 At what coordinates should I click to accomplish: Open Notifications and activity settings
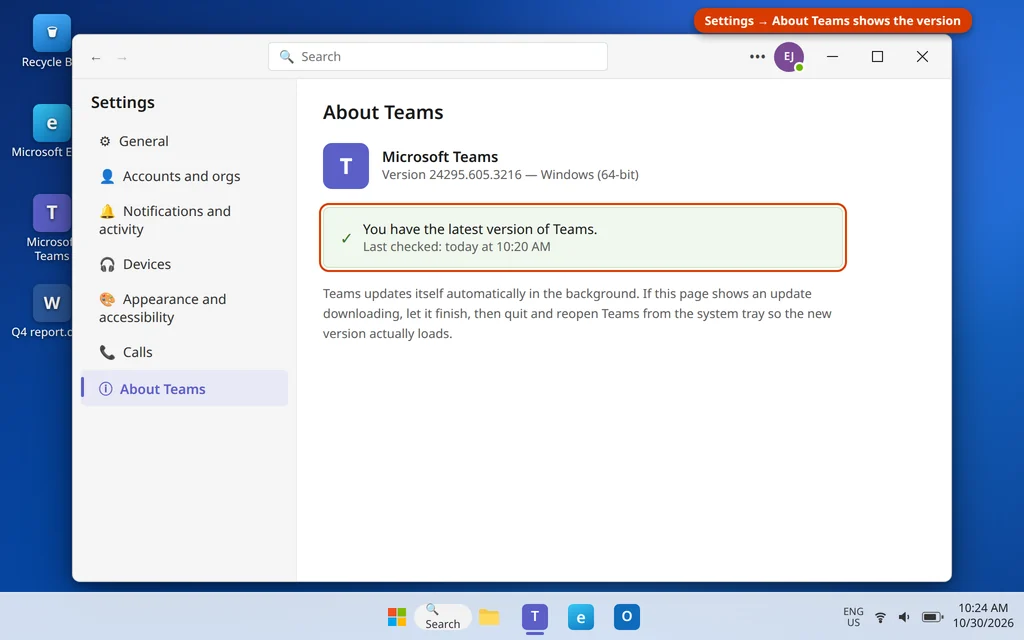tap(184, 220)
